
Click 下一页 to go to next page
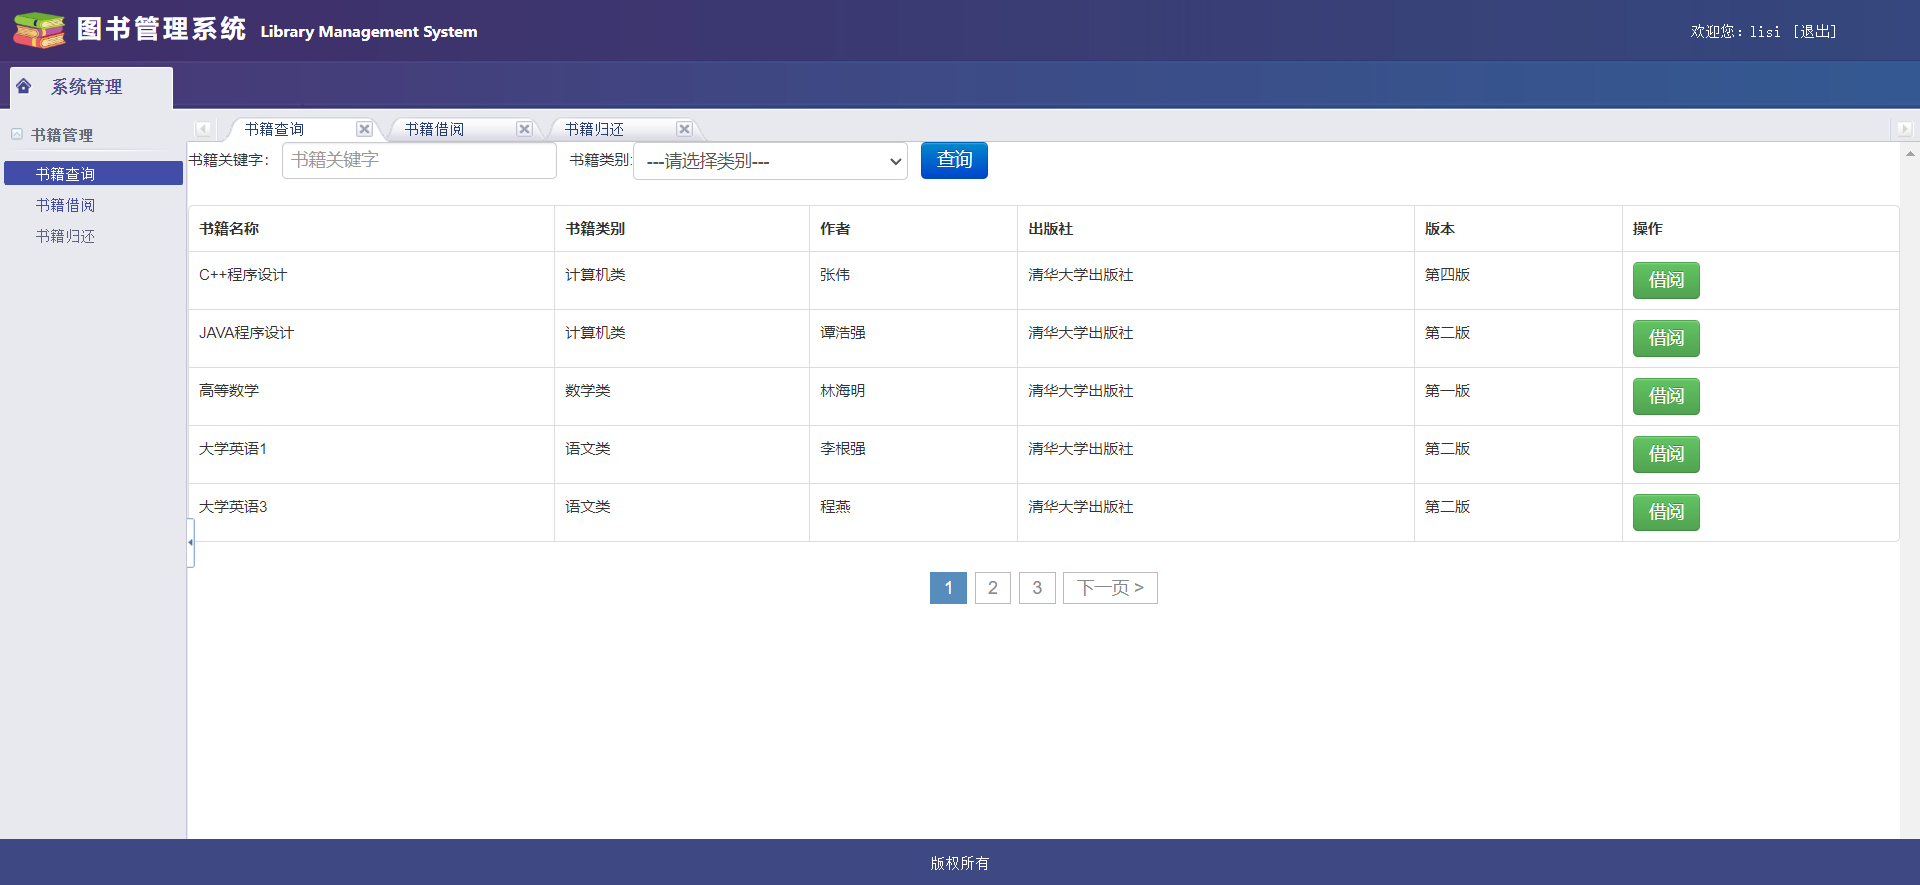pos(1110,588)
